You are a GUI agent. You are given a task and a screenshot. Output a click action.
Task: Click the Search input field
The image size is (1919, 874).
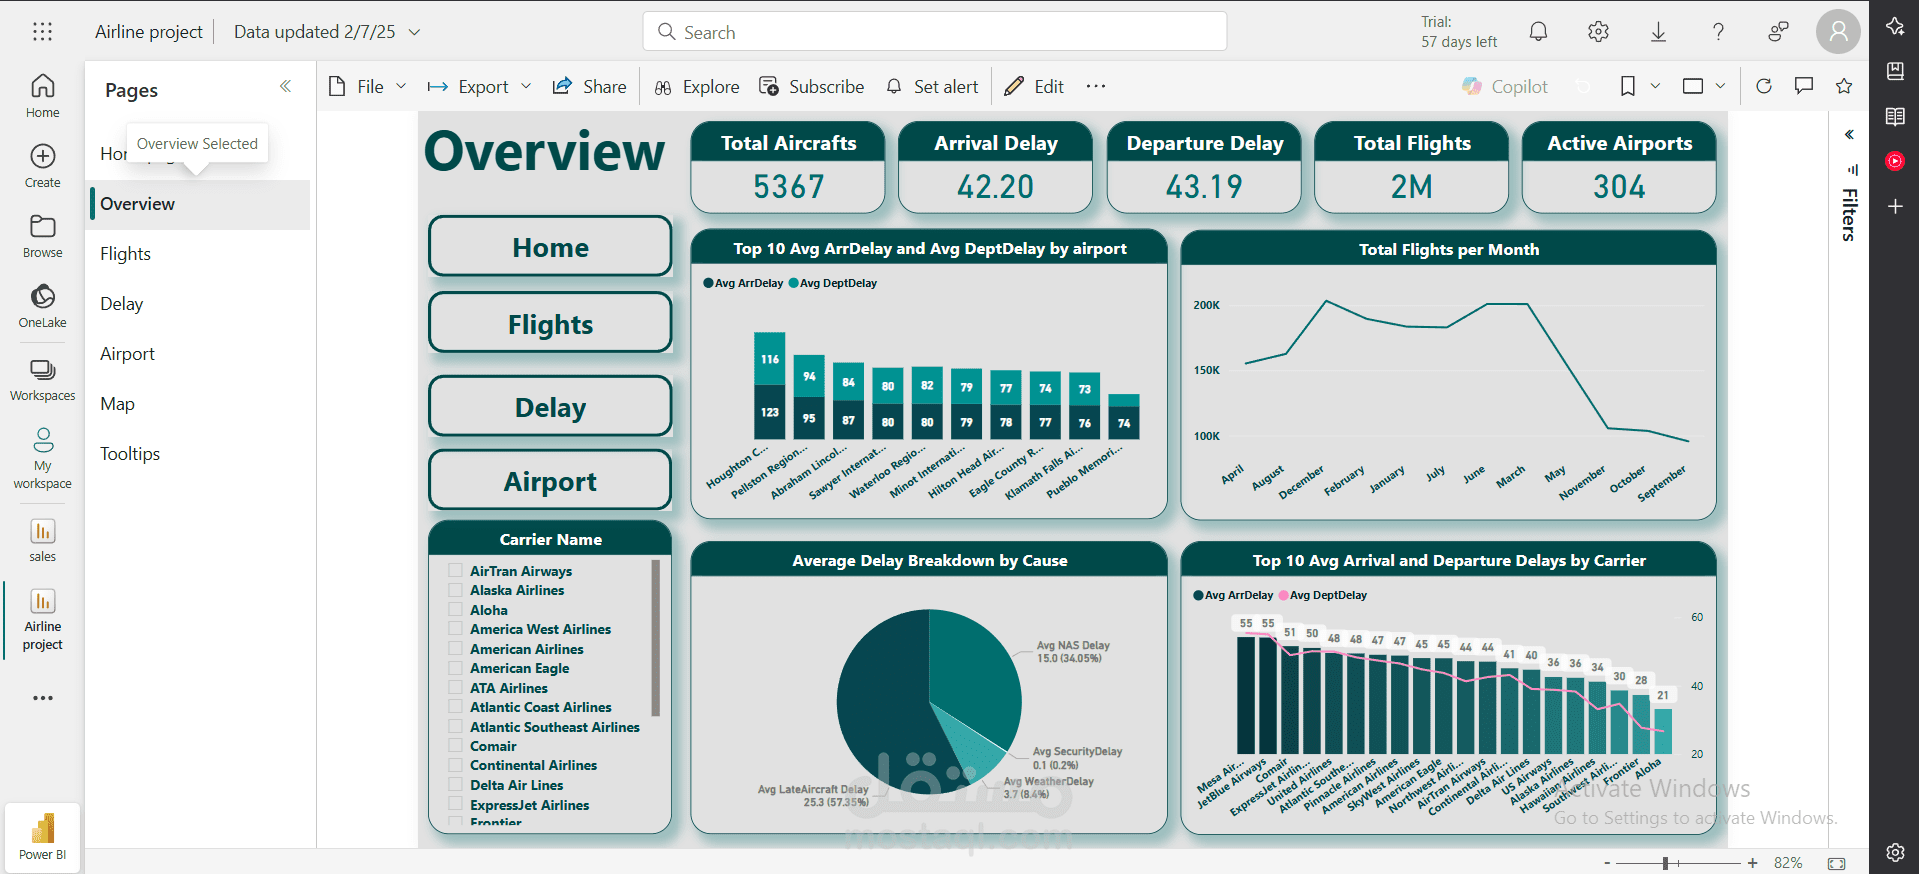pos(935,32)
